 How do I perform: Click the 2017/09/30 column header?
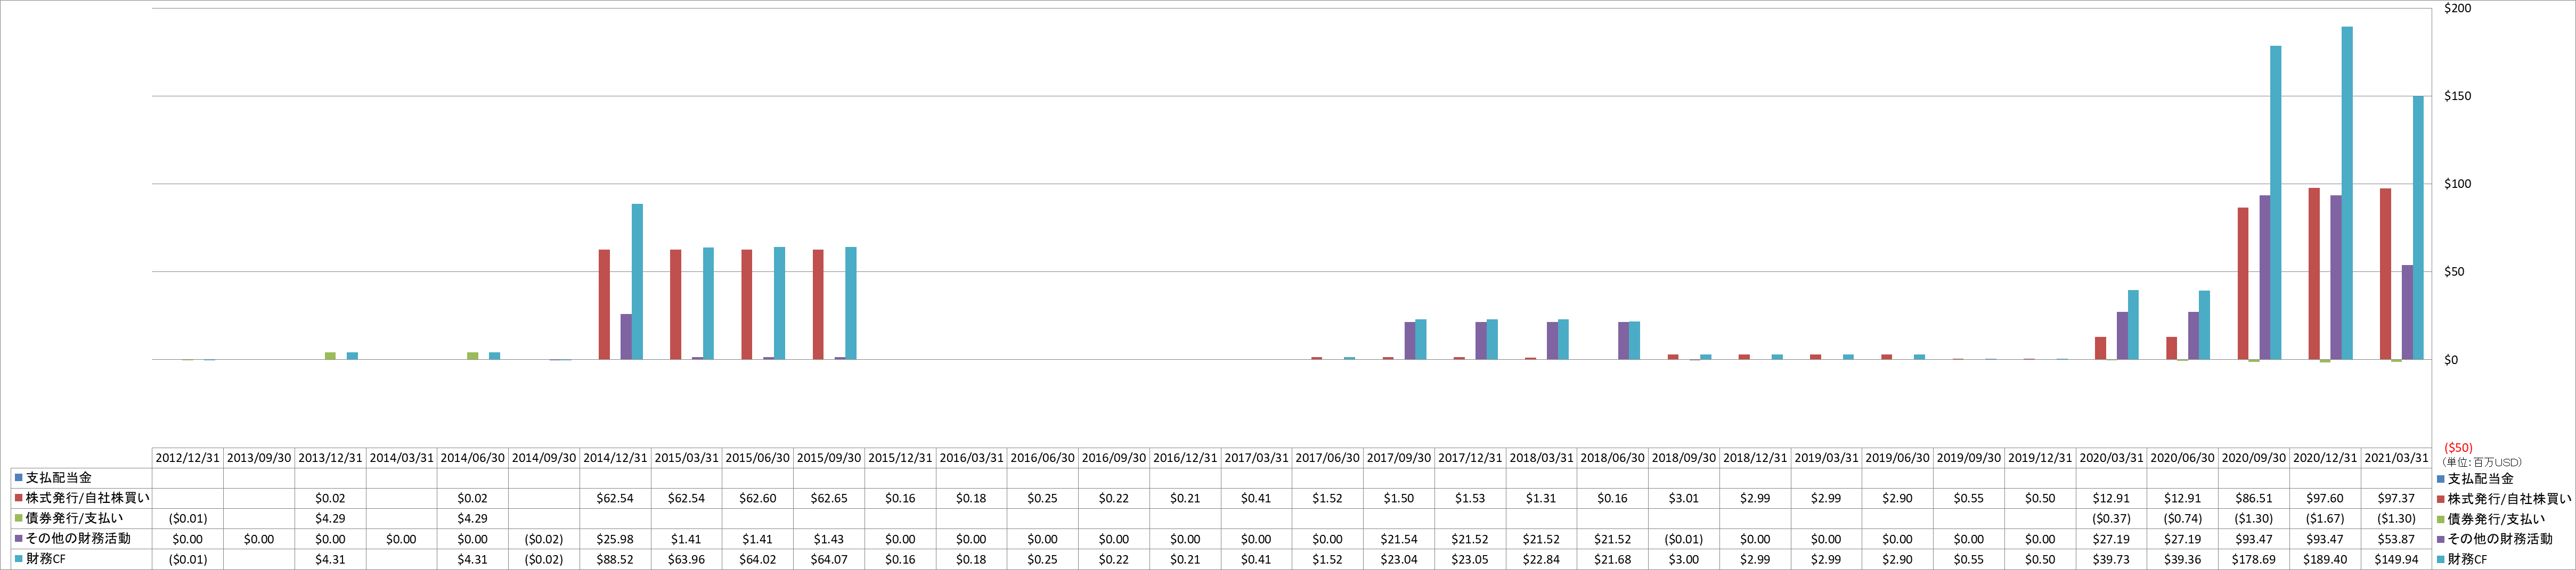(1399, 458)
